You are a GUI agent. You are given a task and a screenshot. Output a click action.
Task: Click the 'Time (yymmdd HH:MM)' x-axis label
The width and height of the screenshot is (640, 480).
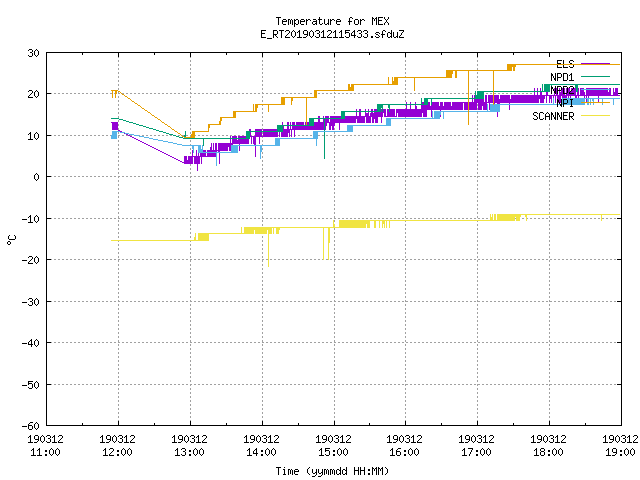coord(332,471)
